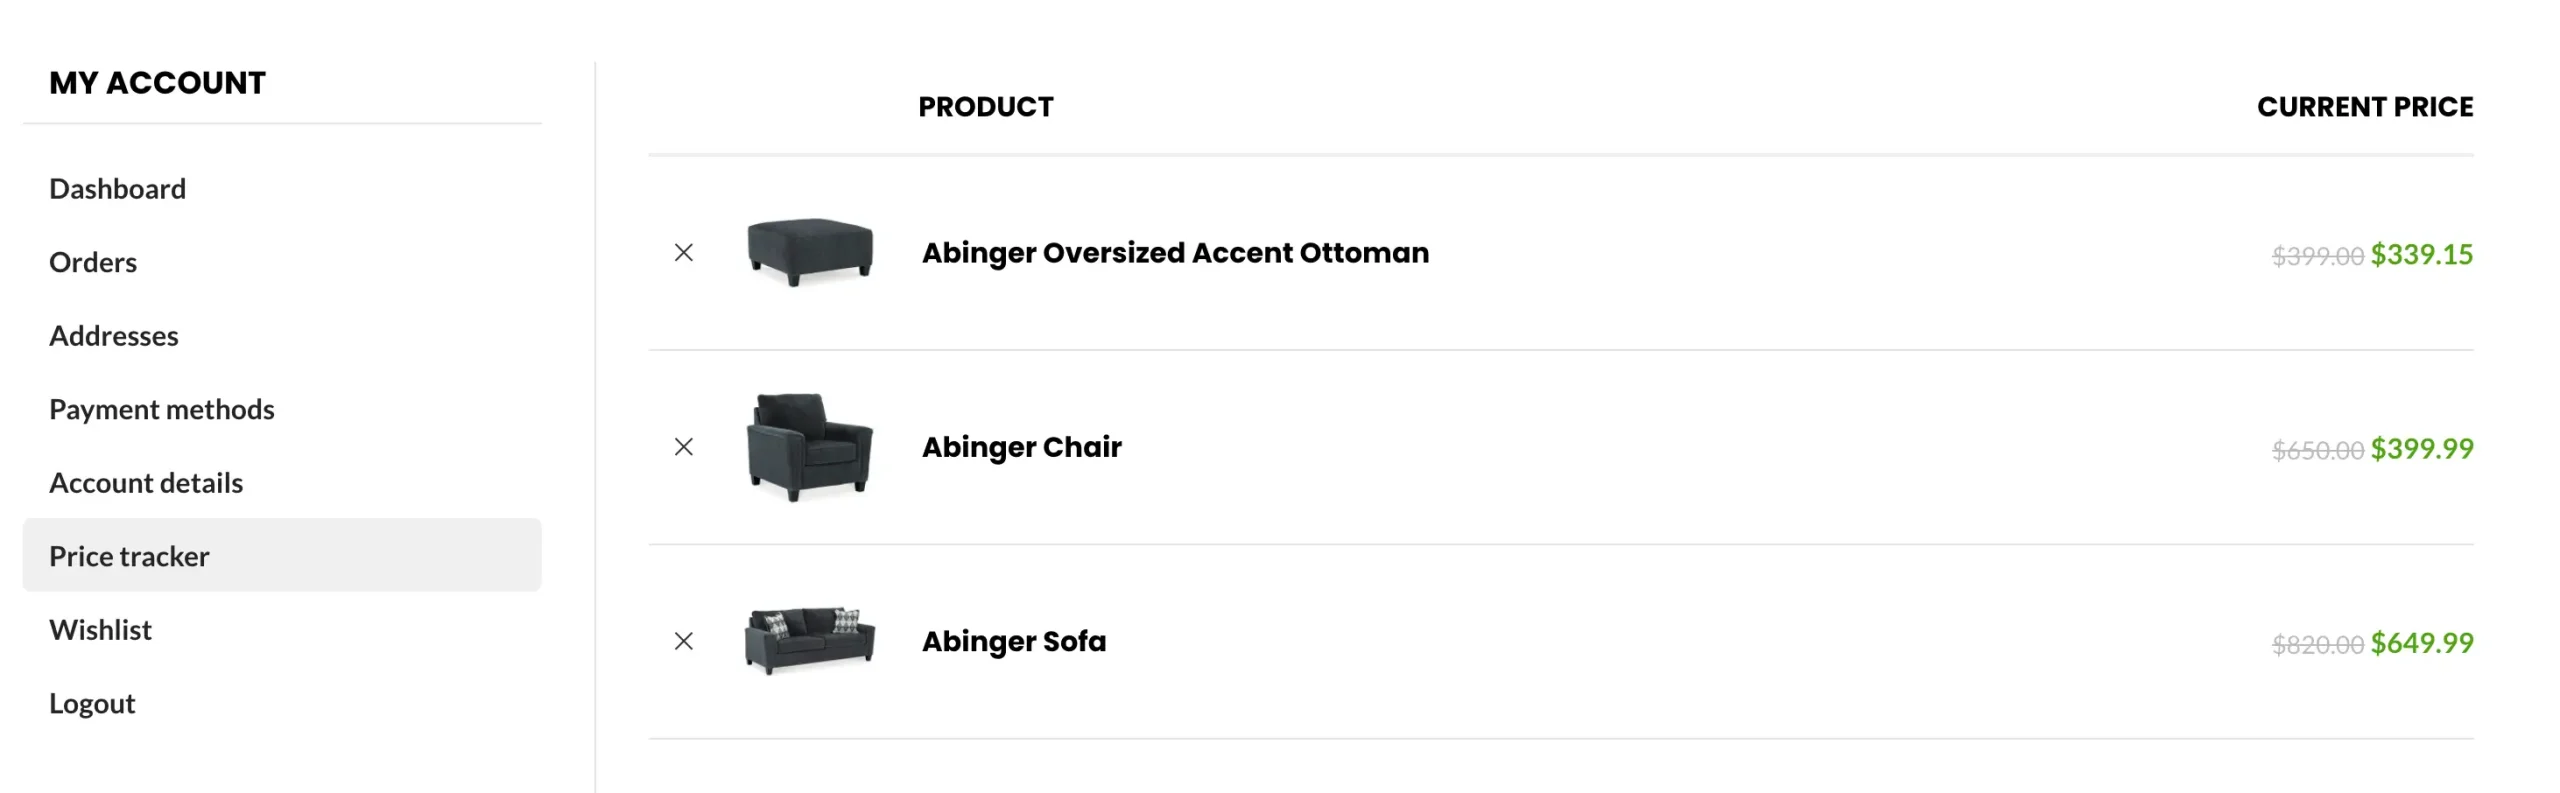Open the Payment methods page

pos(162,409)
